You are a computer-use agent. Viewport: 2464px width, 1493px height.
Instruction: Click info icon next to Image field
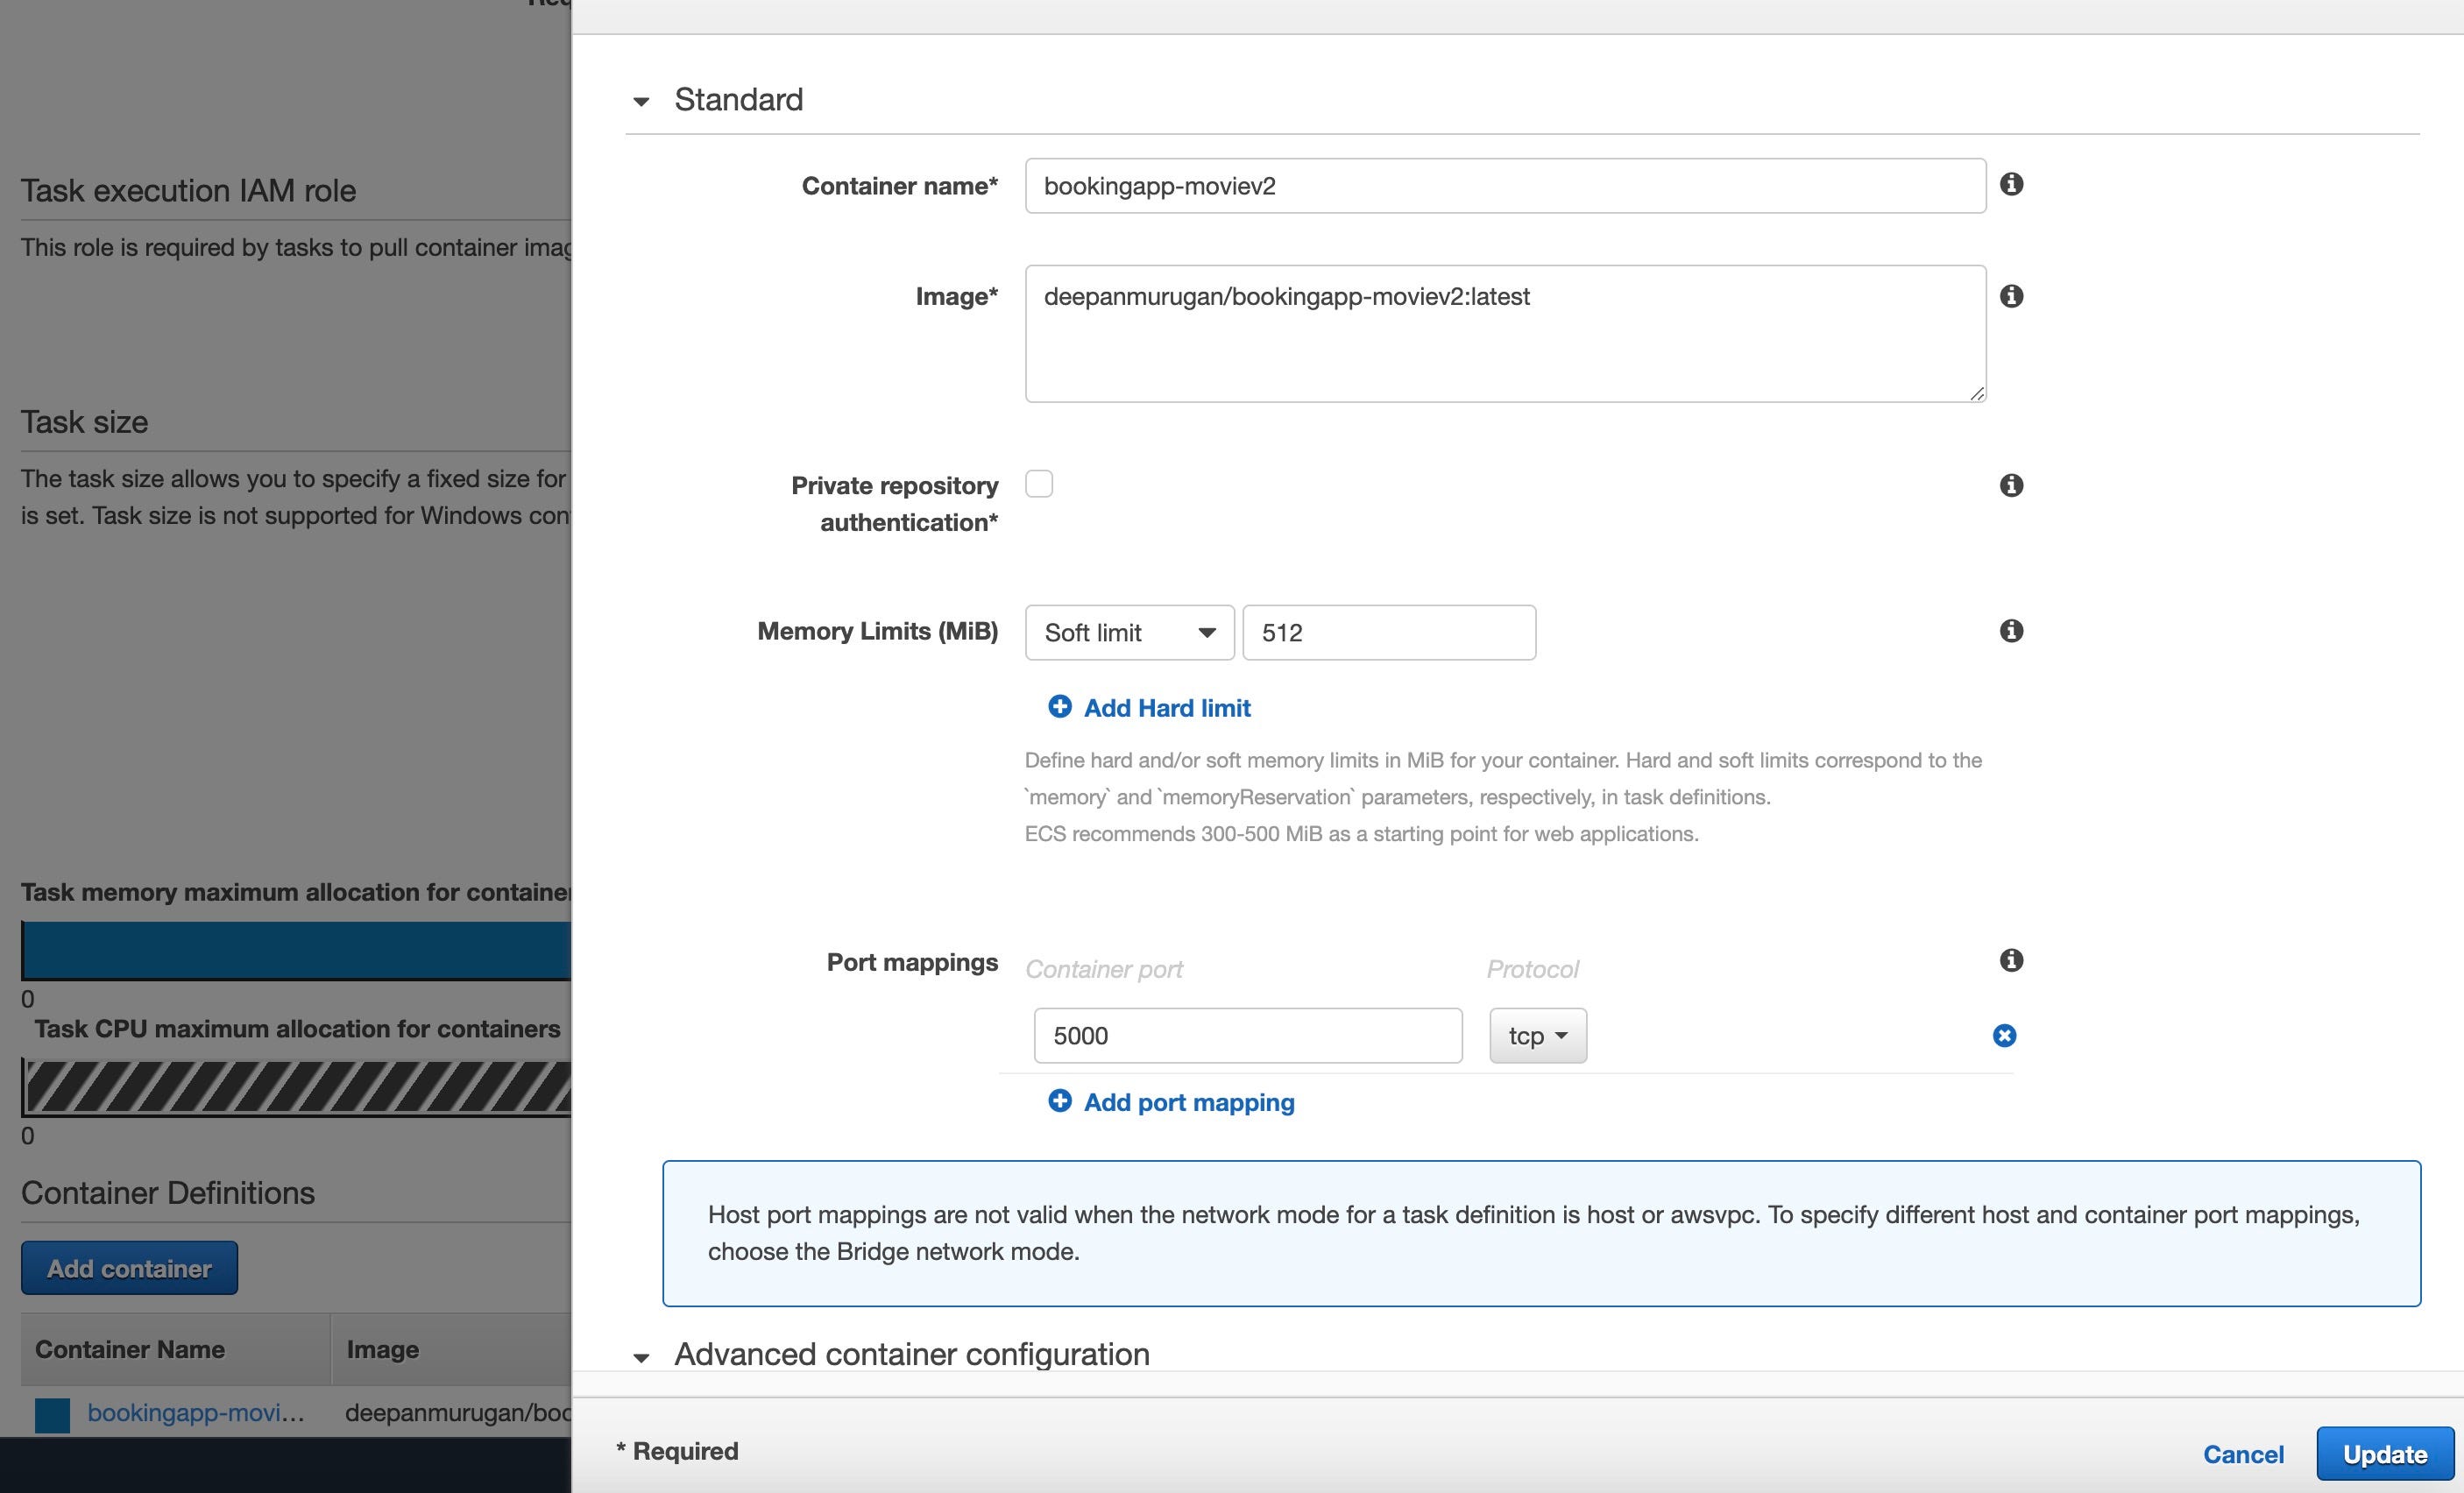(x=2011, y=296)
